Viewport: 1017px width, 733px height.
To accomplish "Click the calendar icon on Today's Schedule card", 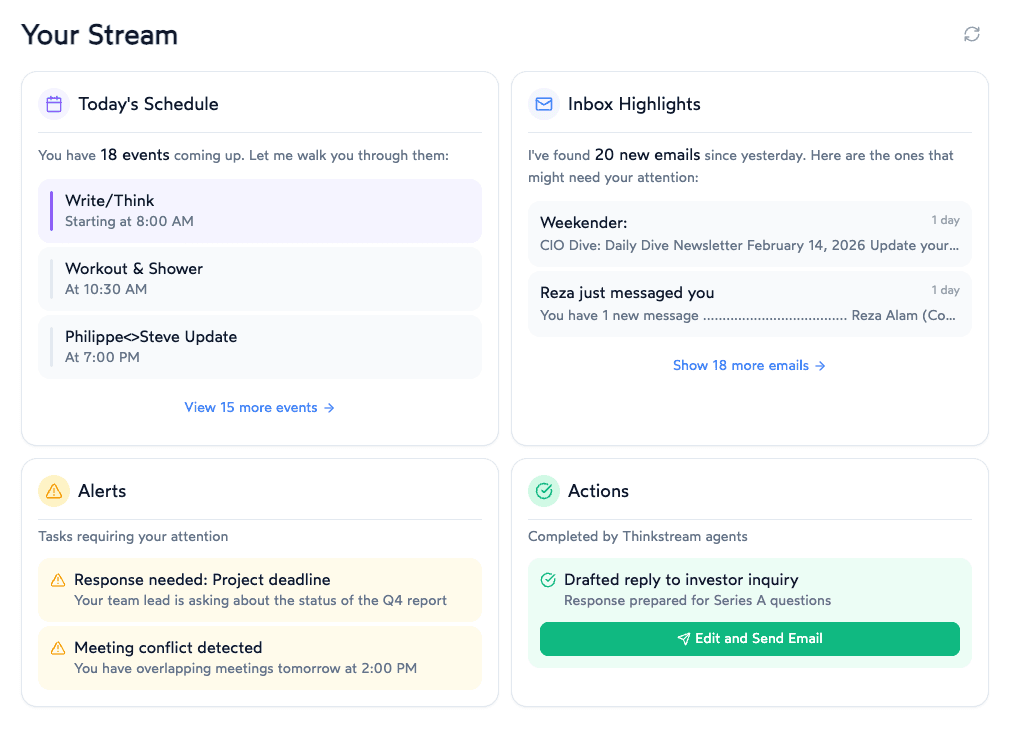I will coord(53,104).
